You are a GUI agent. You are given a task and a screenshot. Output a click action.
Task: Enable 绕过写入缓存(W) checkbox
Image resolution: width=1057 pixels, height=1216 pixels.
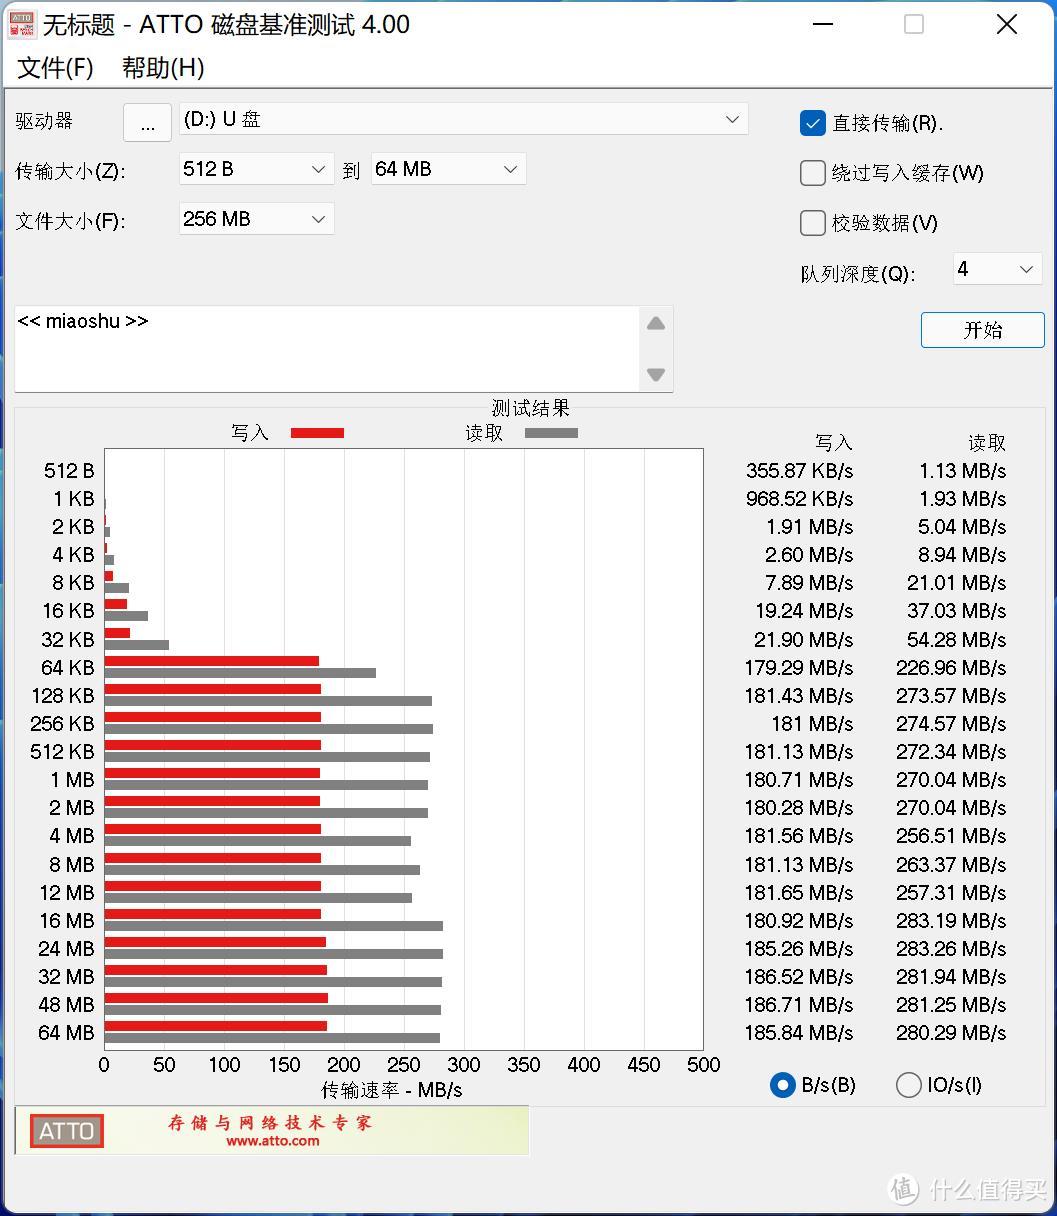(x=812, y=173)
